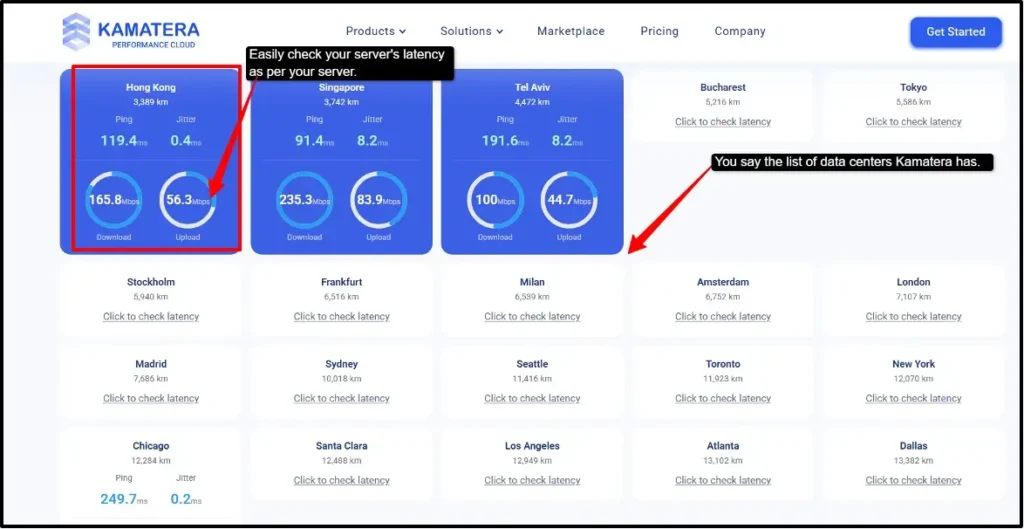Check latency for Santa Clara
This screenshot has width=1024, height=529.
pyautogui.click(x=342, y=480)
